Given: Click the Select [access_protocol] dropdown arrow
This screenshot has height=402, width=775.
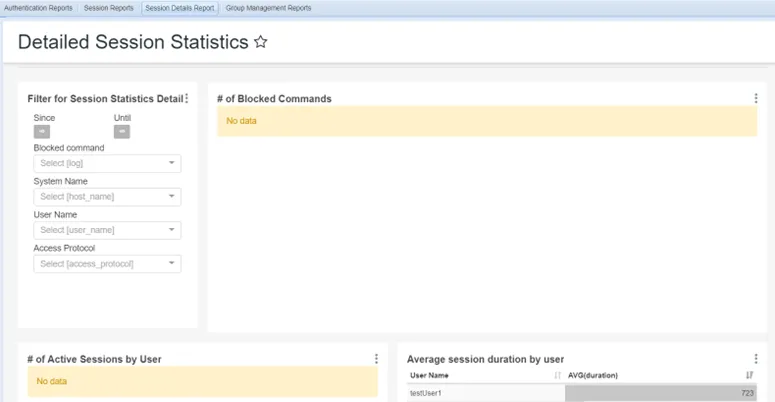Looking at the screenshot, I should [172, 263].
